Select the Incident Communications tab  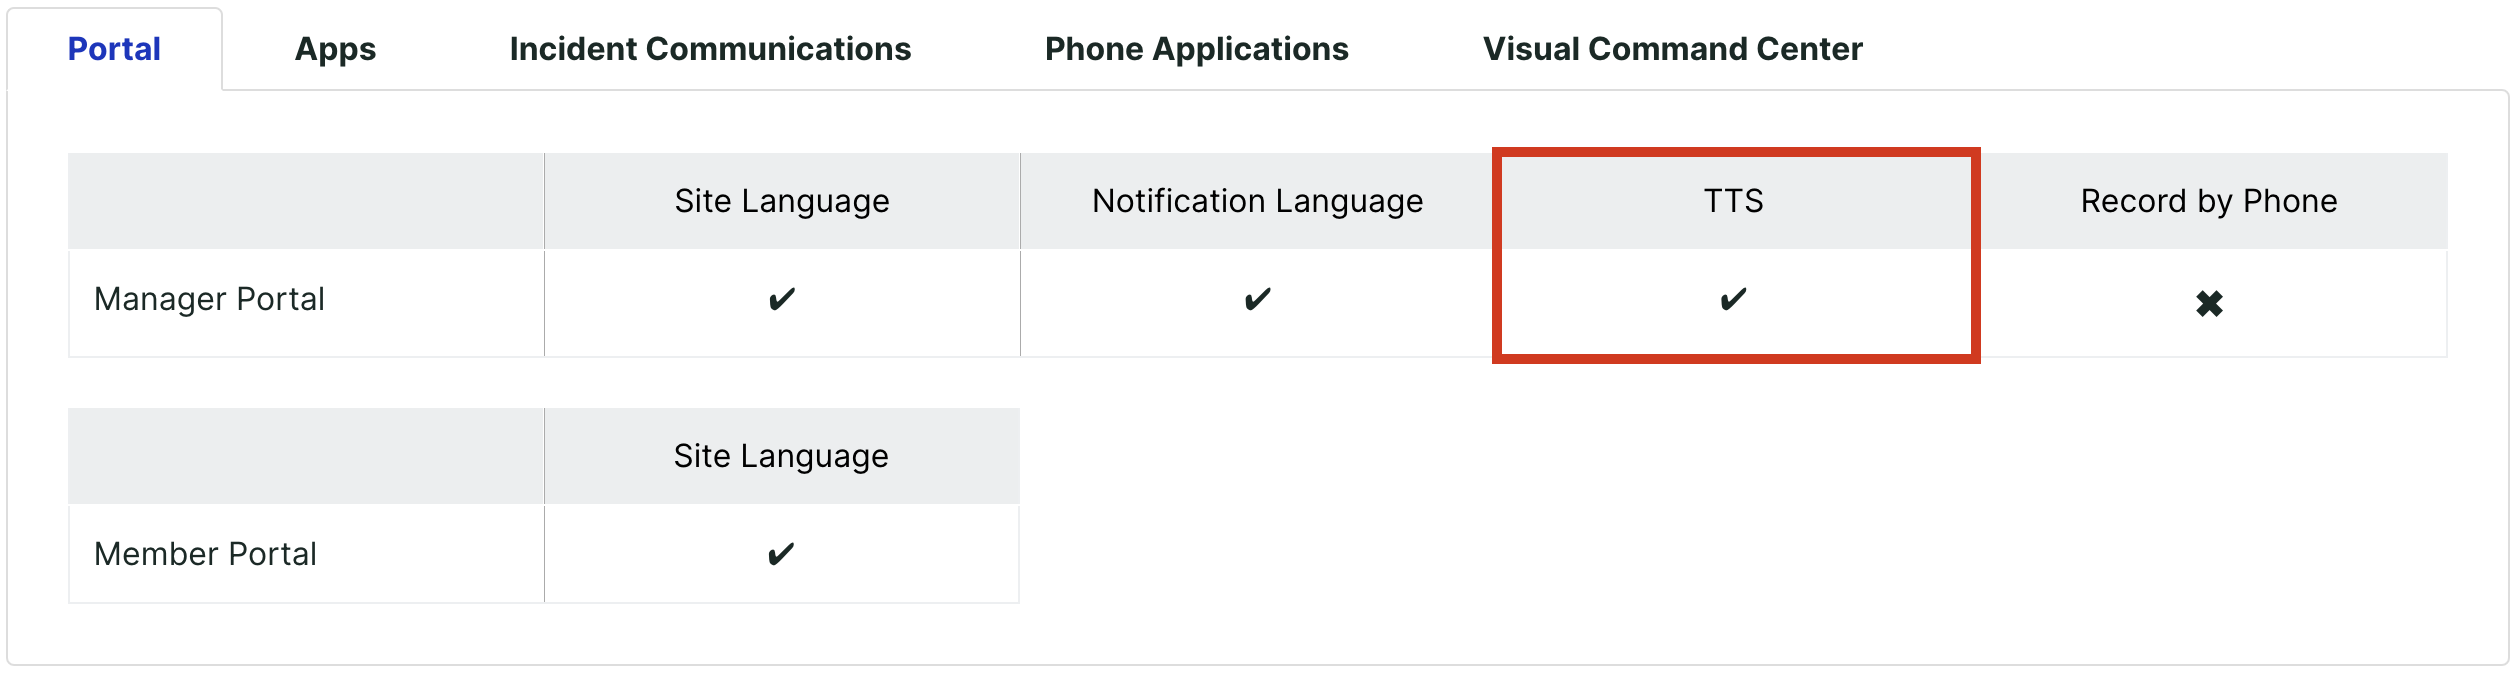(x=710, y=49)
